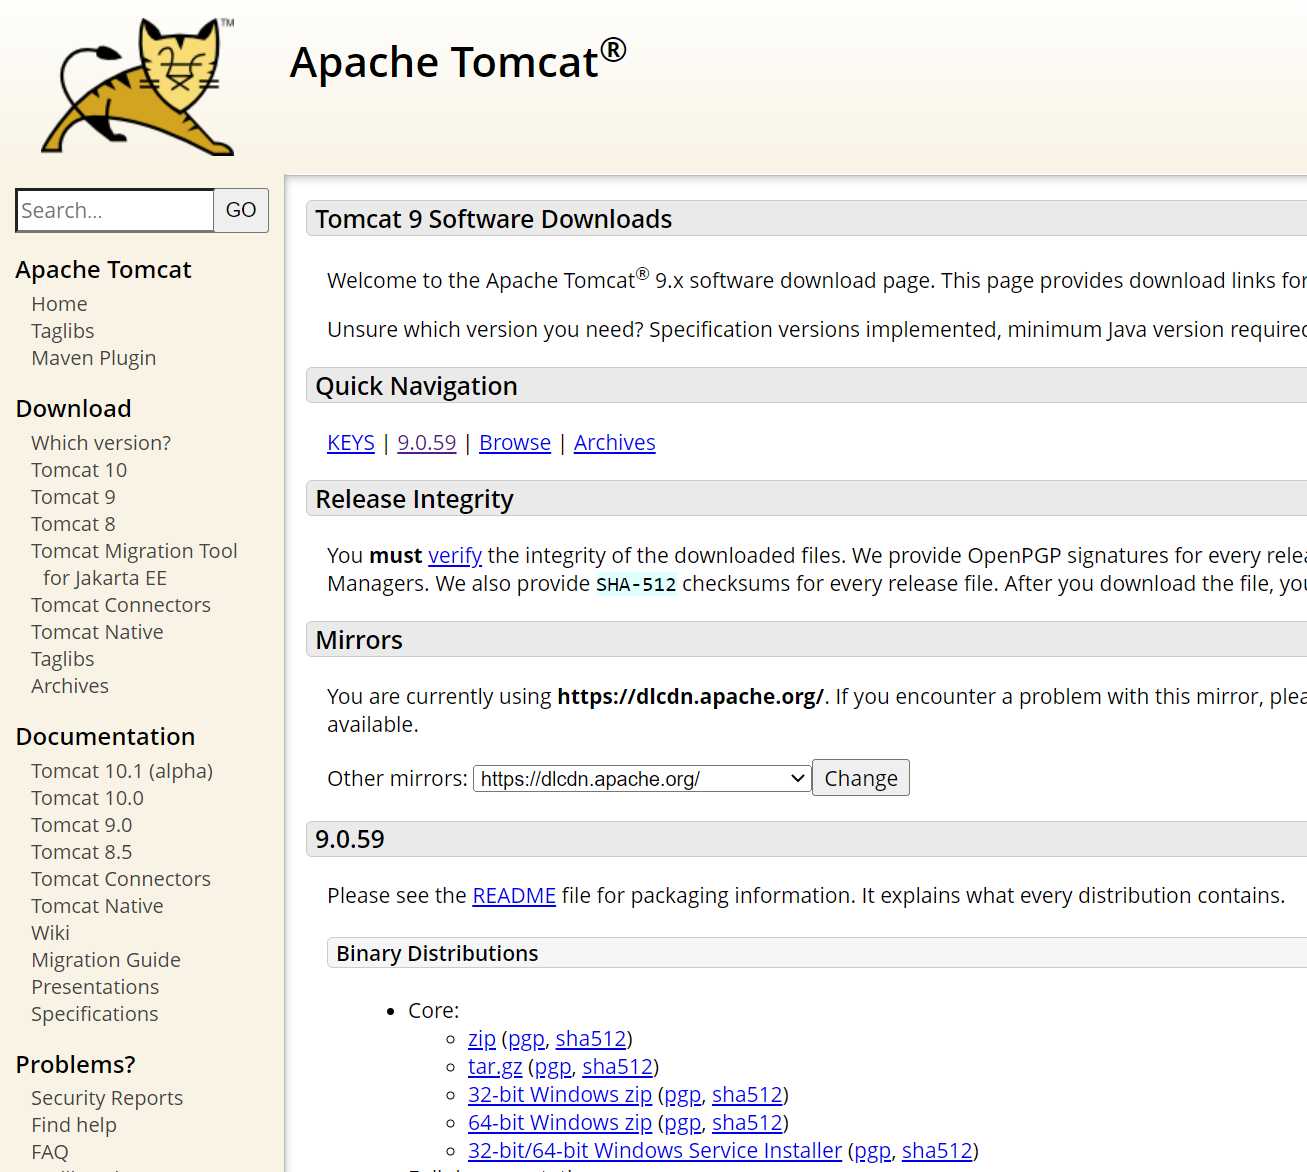The height and width of the screenshot is (1172, 1307).
Task: Open the Specifications link
Action: (x=95, y=1014)
